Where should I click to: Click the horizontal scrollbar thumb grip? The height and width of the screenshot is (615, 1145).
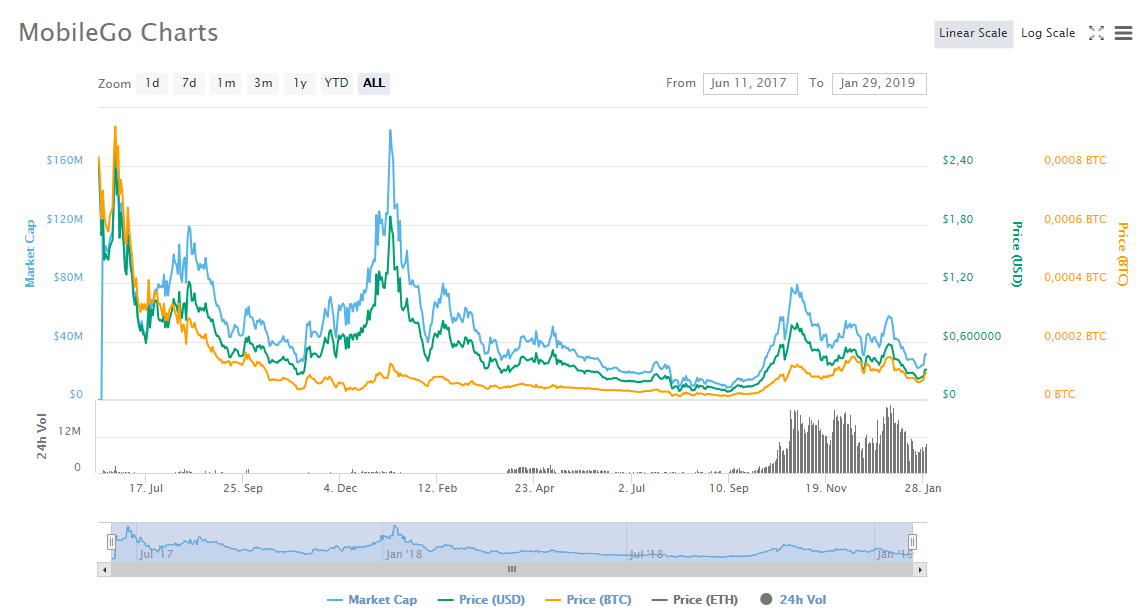(512, 570)
